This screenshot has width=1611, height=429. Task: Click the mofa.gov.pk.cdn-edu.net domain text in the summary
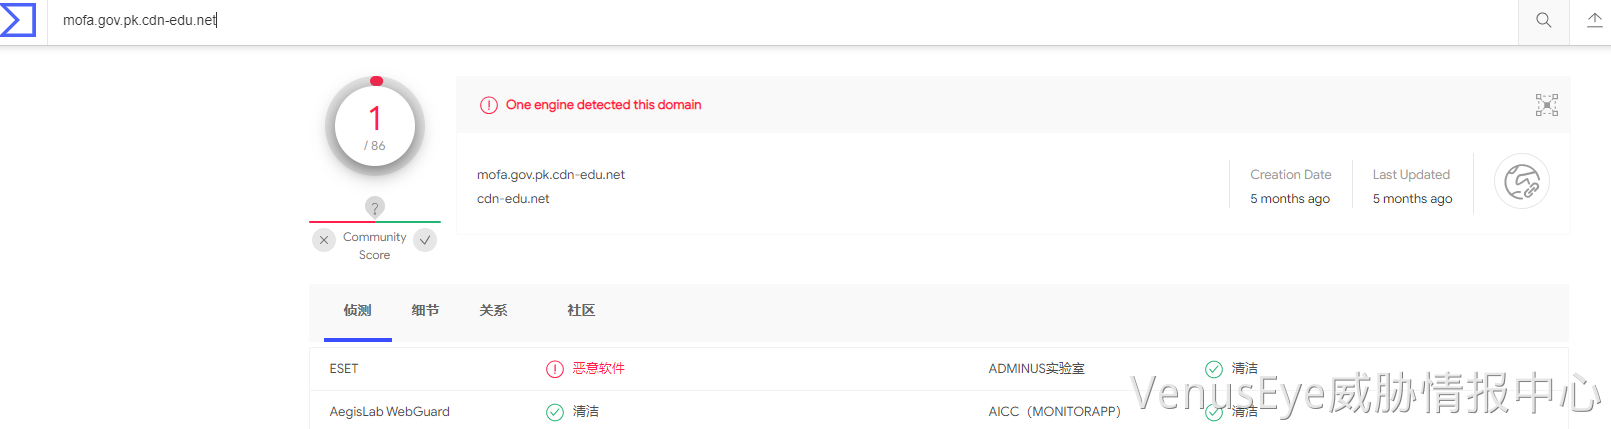point(551,175)
